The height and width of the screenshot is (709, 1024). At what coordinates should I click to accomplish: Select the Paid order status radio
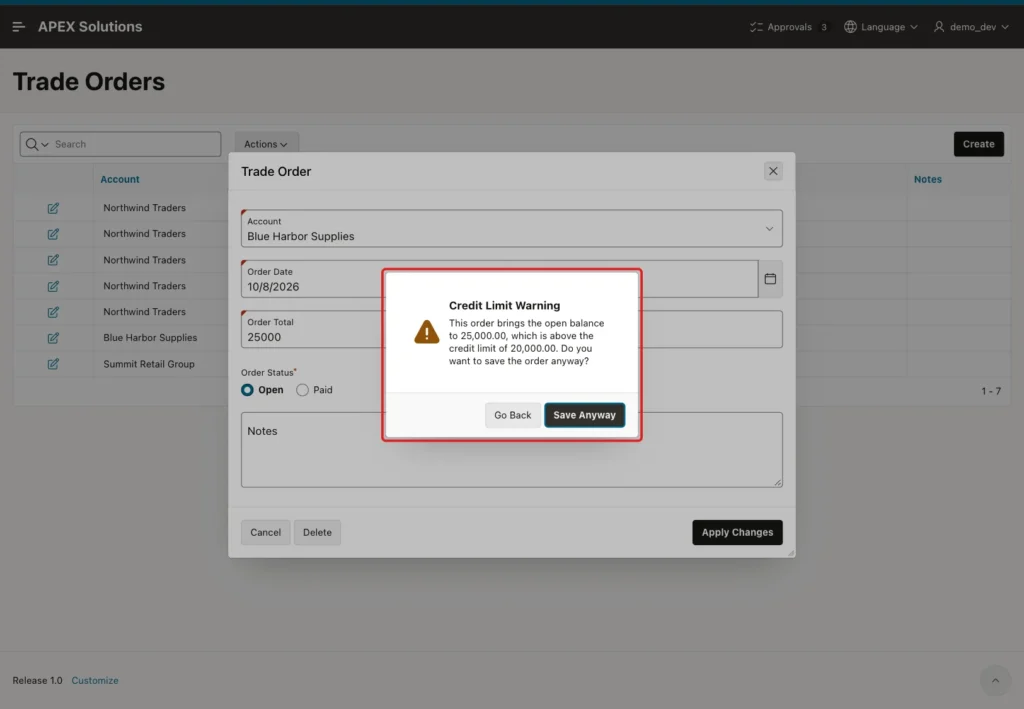(x=302, y=390)
